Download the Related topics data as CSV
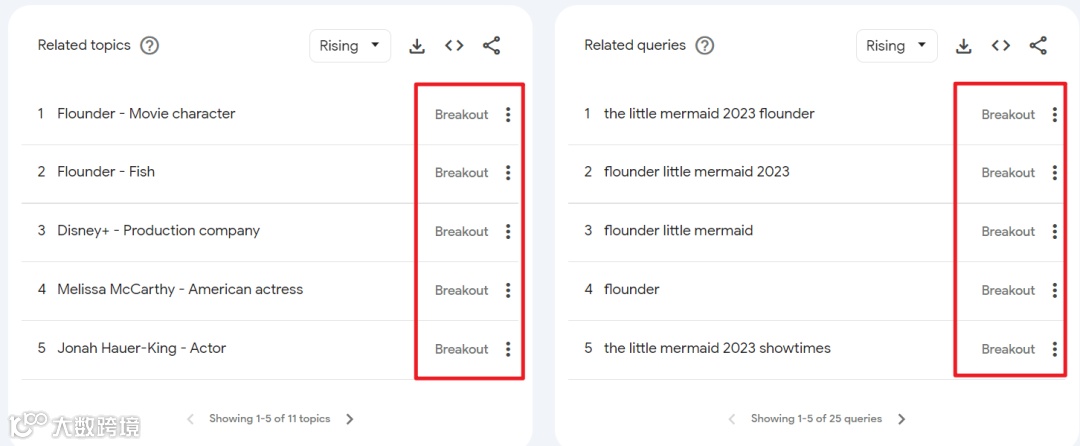Image resolution: width=1080 pixels, height=446 pixels. point(417,46)
